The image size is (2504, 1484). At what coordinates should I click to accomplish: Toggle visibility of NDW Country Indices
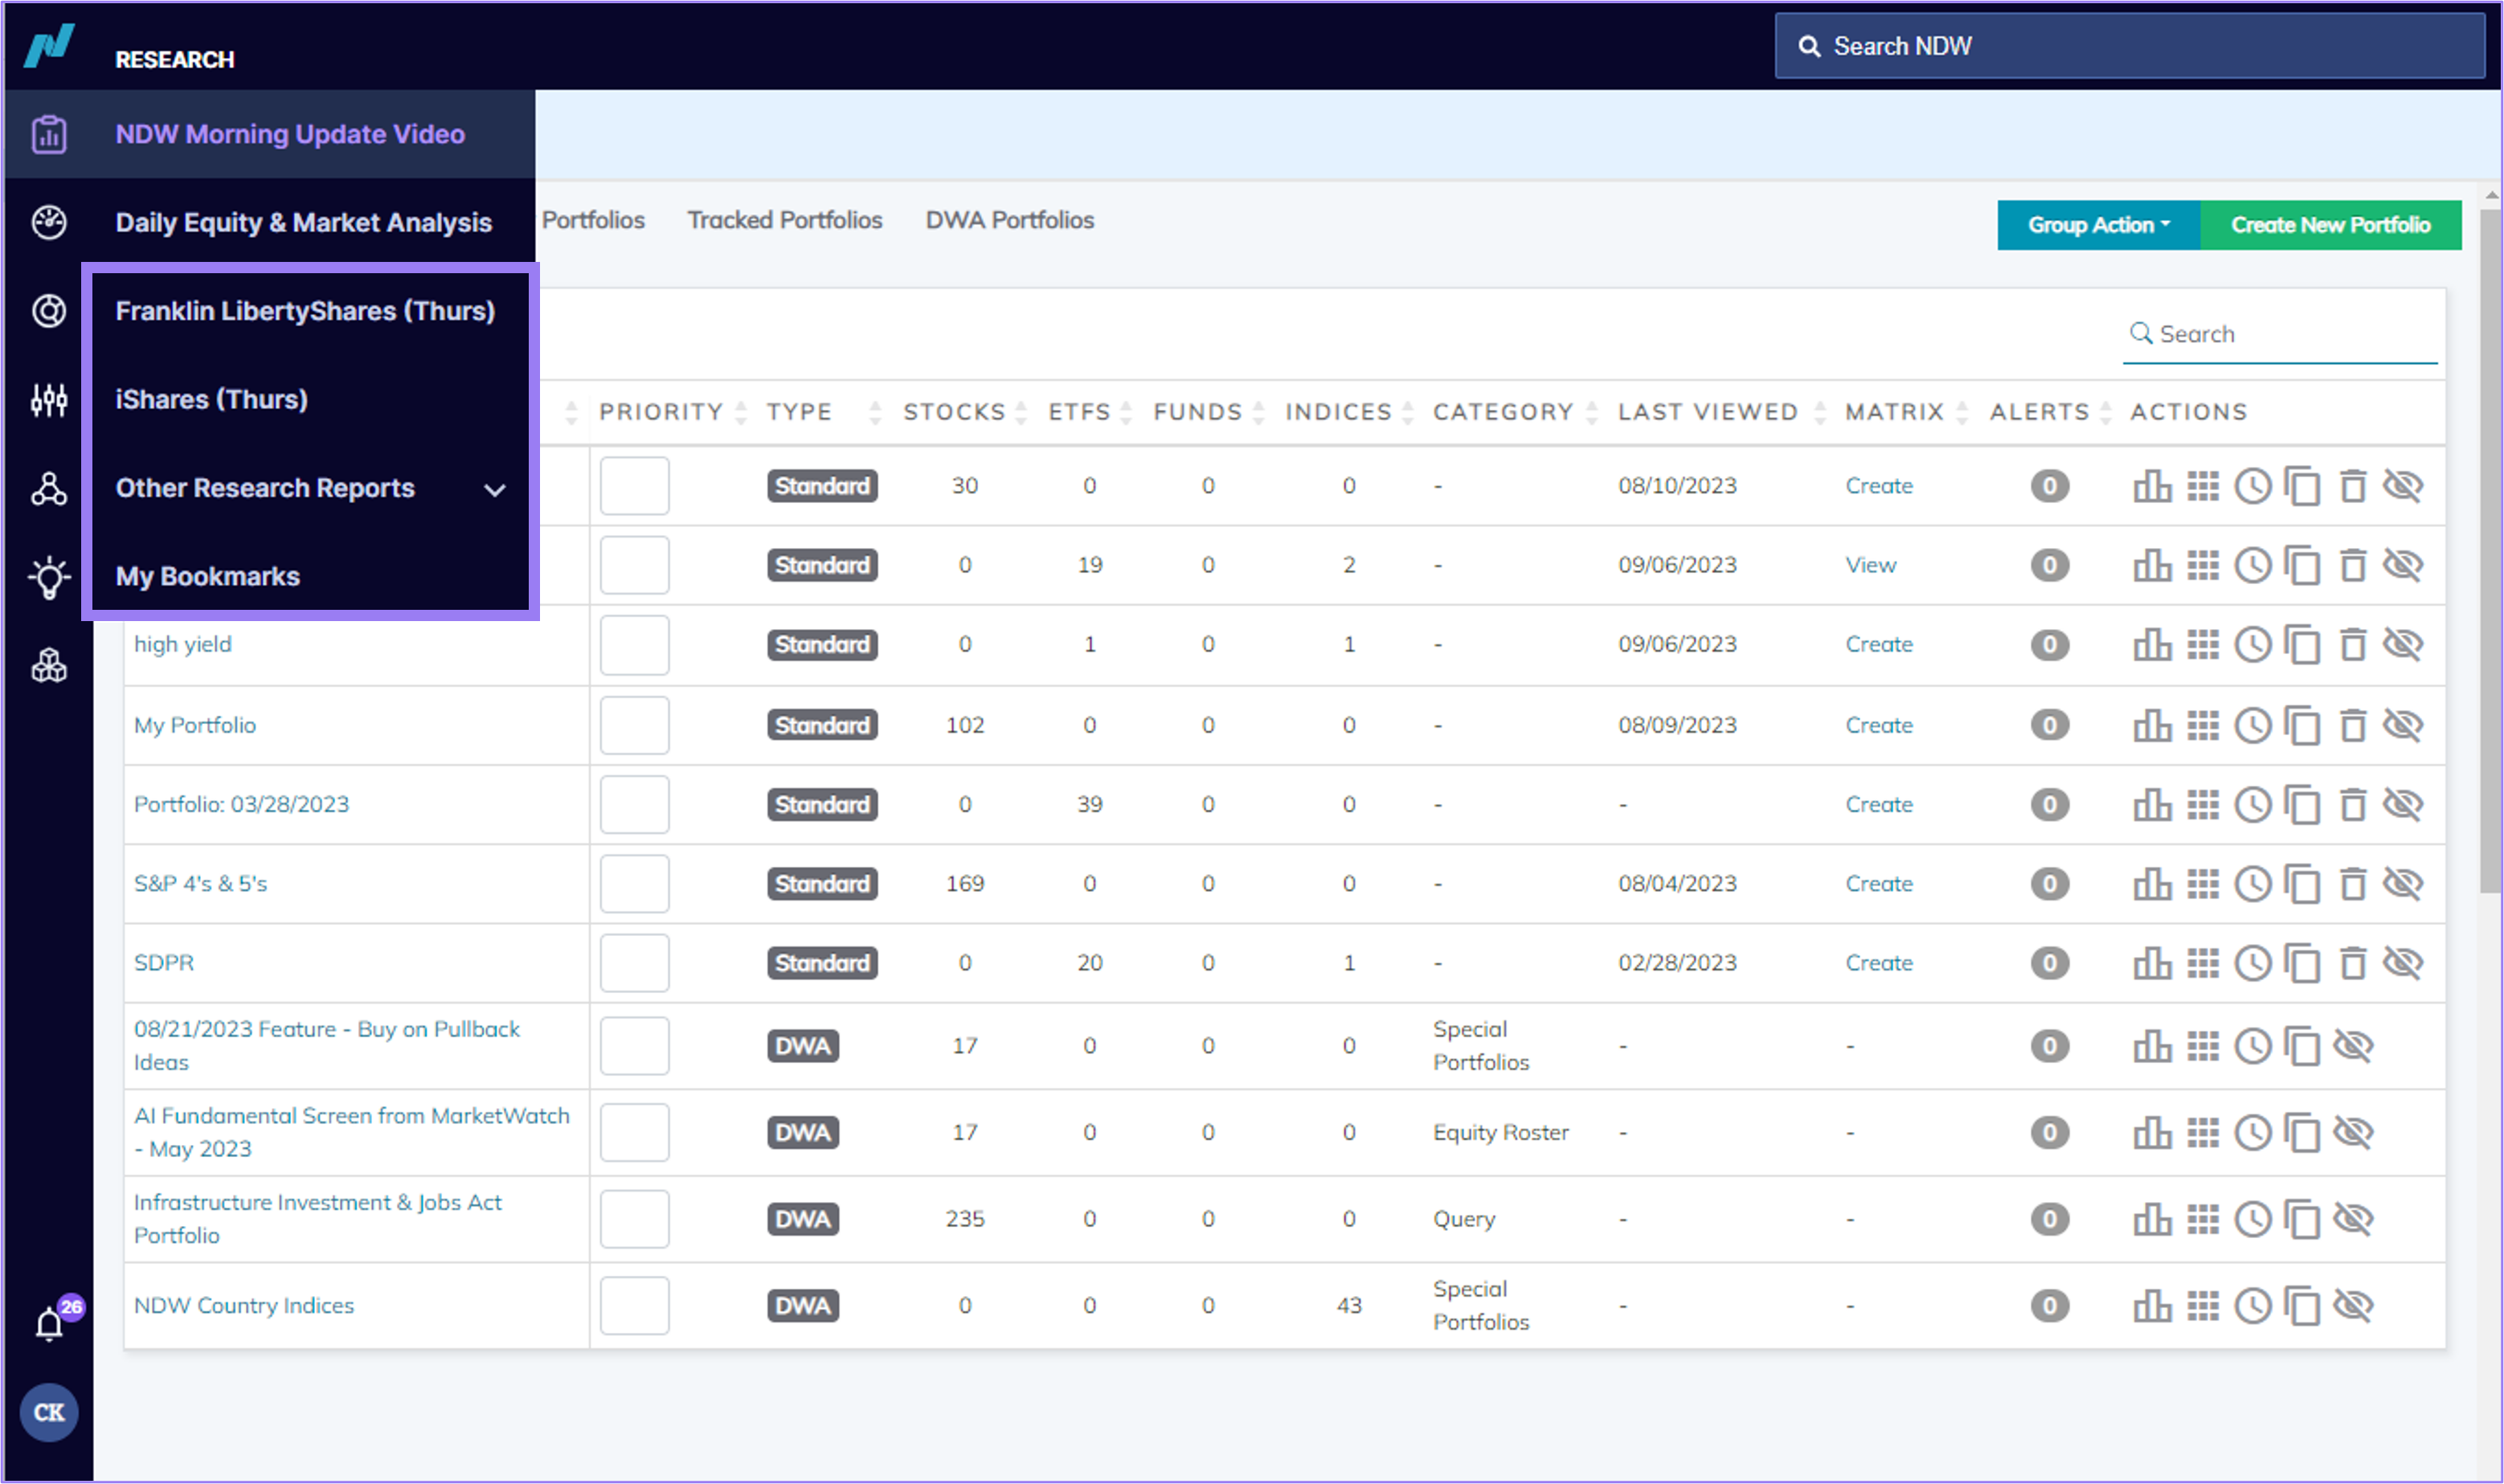[x=2353, y=1305]
